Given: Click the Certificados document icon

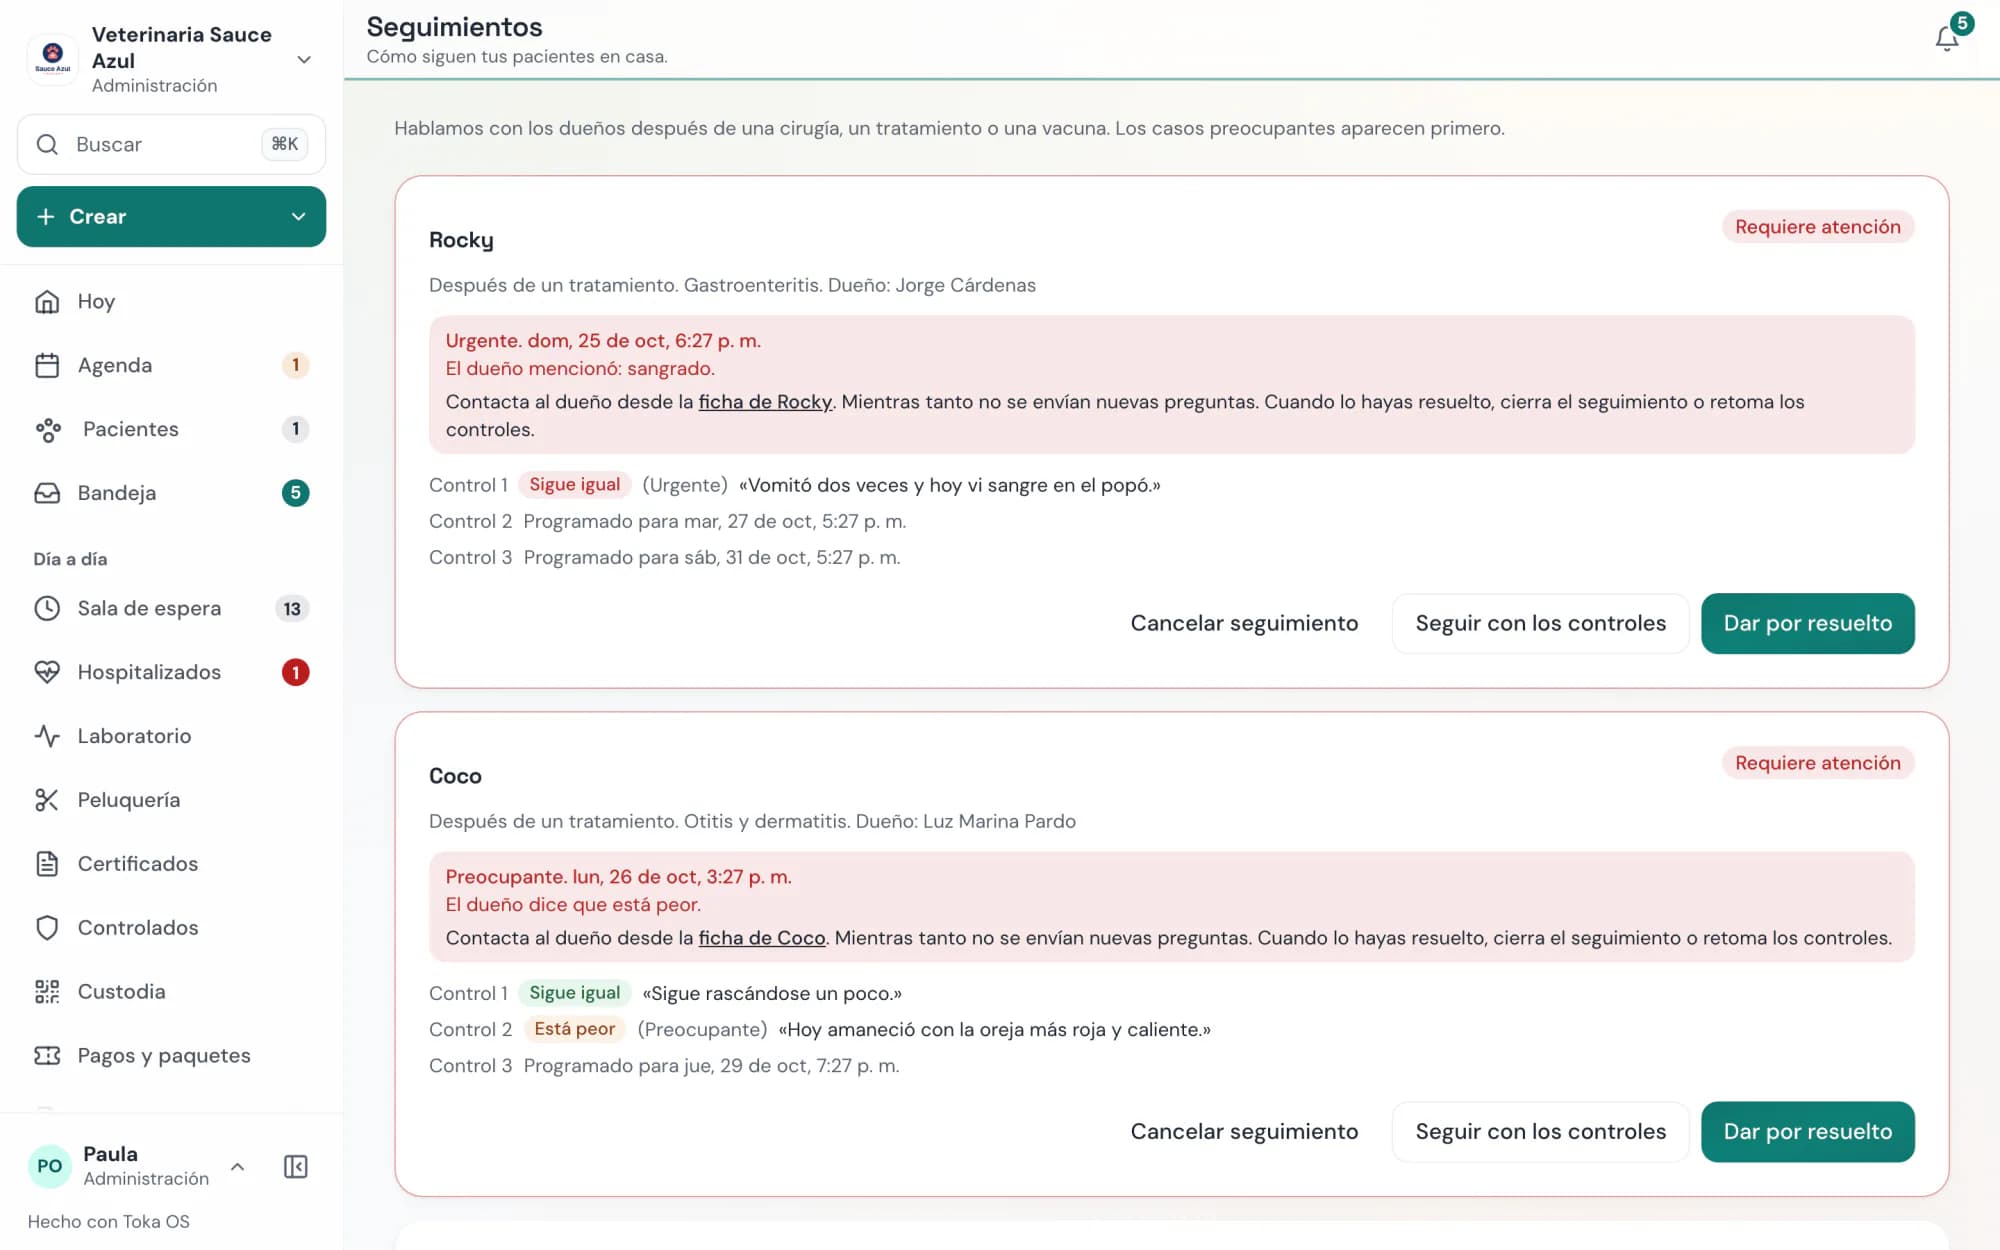Looking at the screenshot, I should tap(47, 864).
